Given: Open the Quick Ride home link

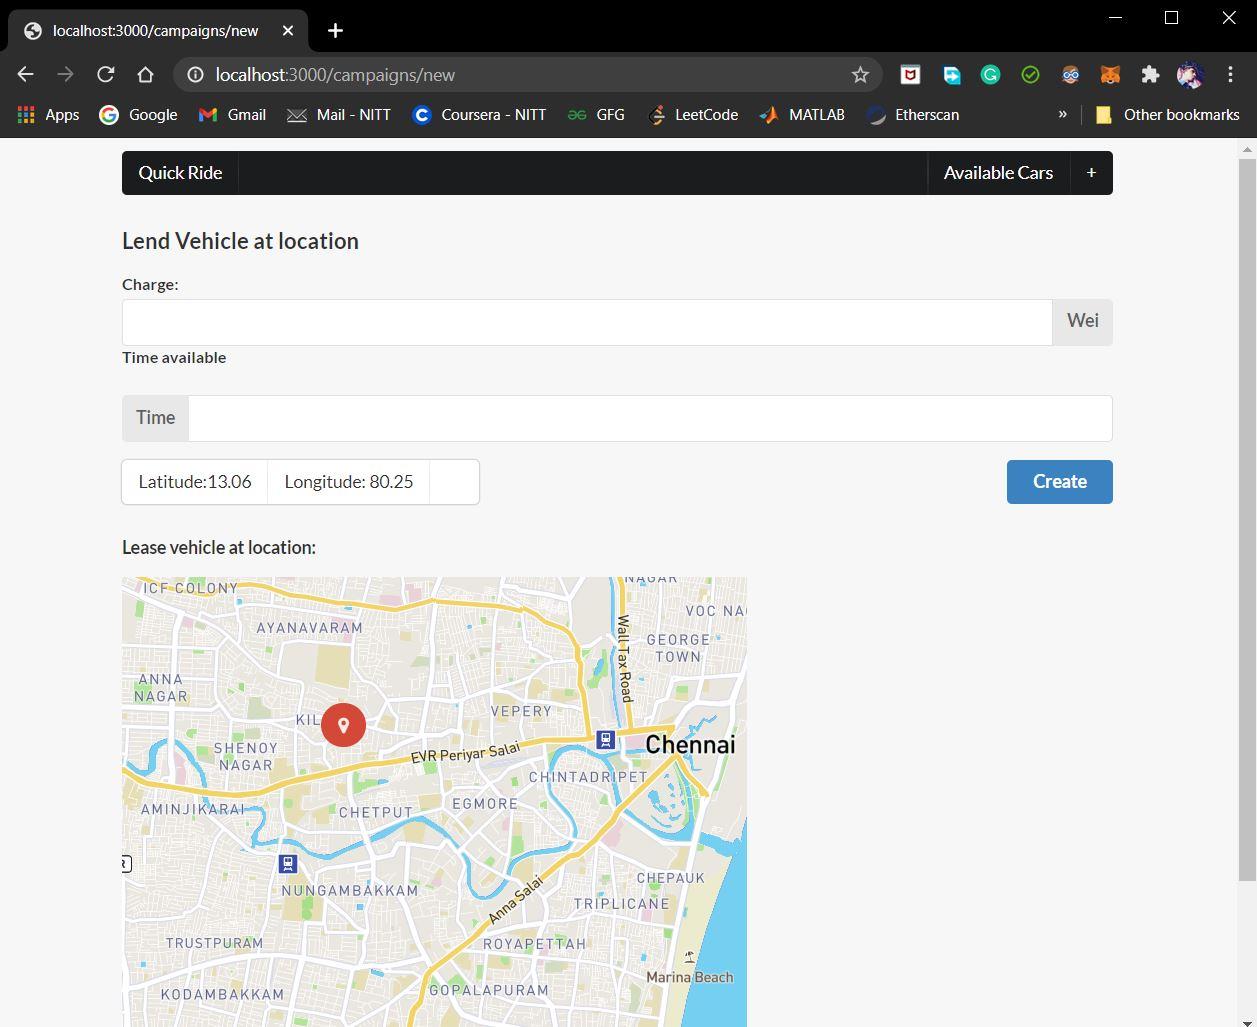Looking at the screenshot, I should (180, 173).
